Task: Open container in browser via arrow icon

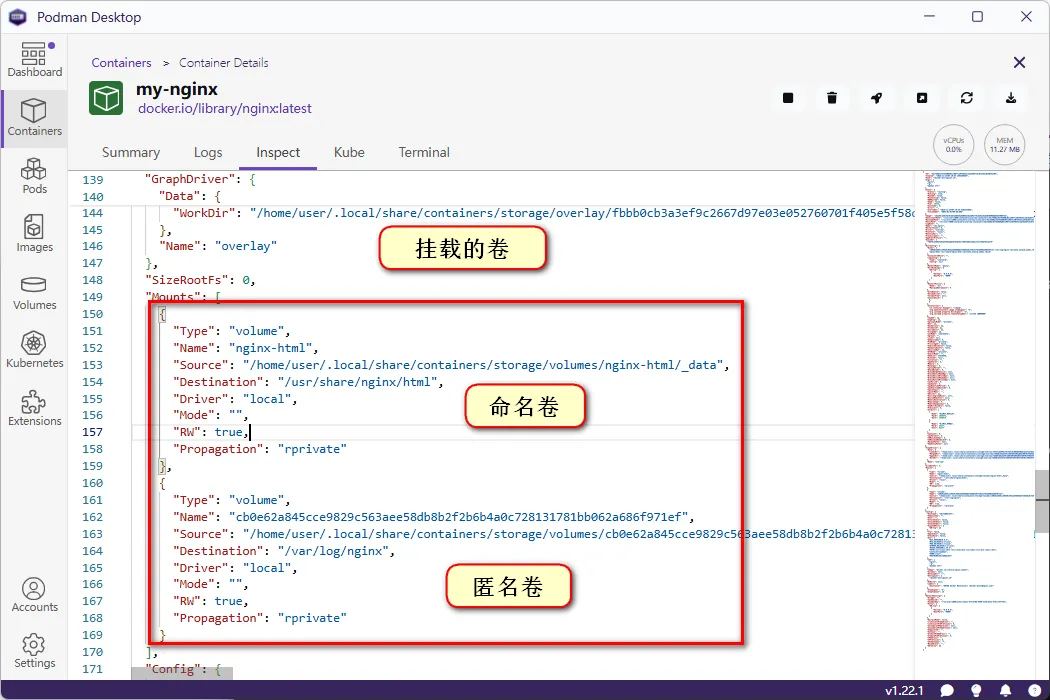Action: (x=921, y=98)
